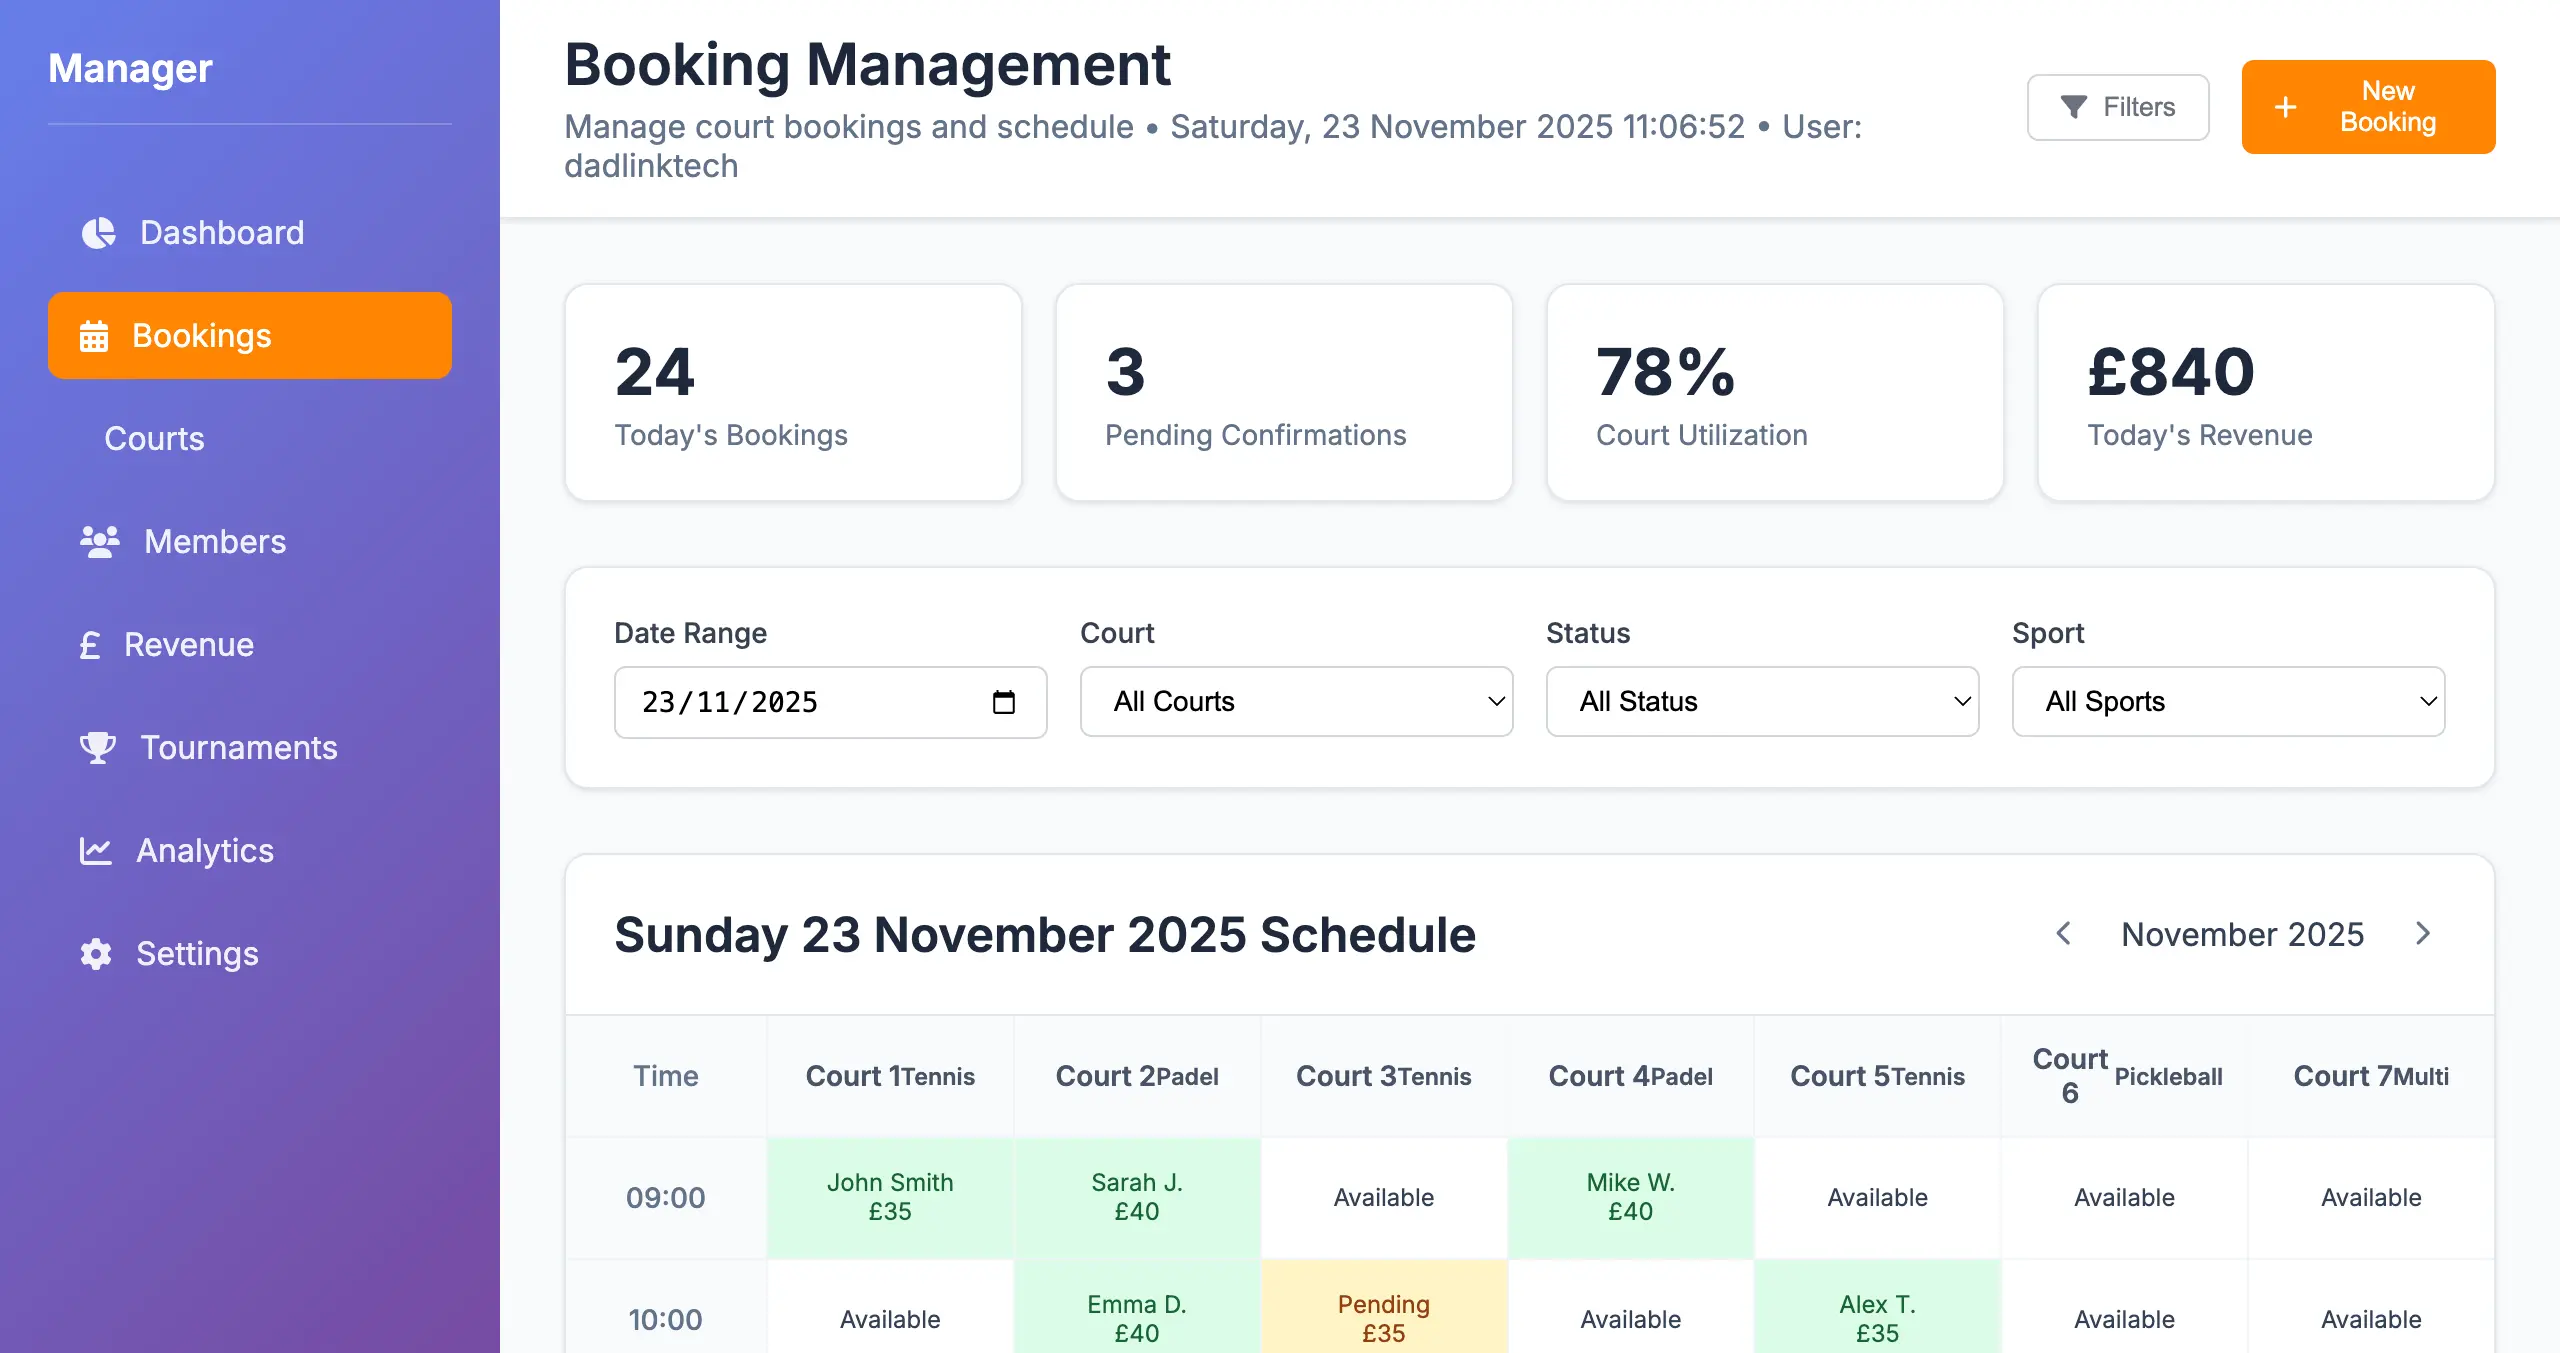
Task: Go to previous month with the left chevron
Action: tap(2063, 934)
